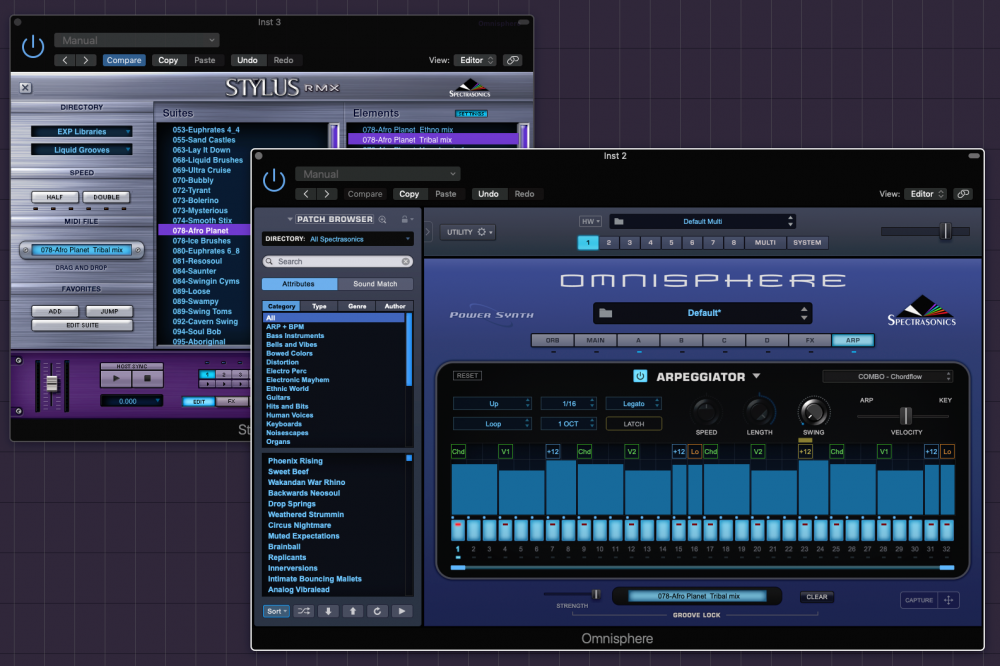The width and height of the screenshot is (1000, 666).
Task: Click Undo in the Inst 2 window
Action: (x=489, y=194)
